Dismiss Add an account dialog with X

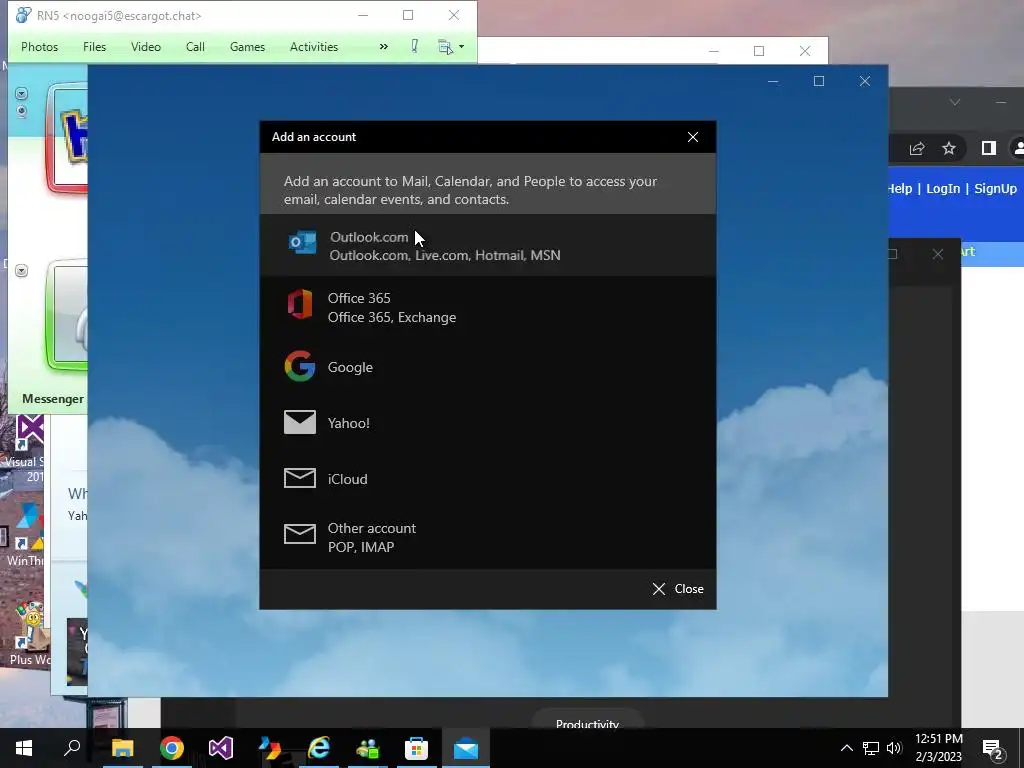[693, 137]
